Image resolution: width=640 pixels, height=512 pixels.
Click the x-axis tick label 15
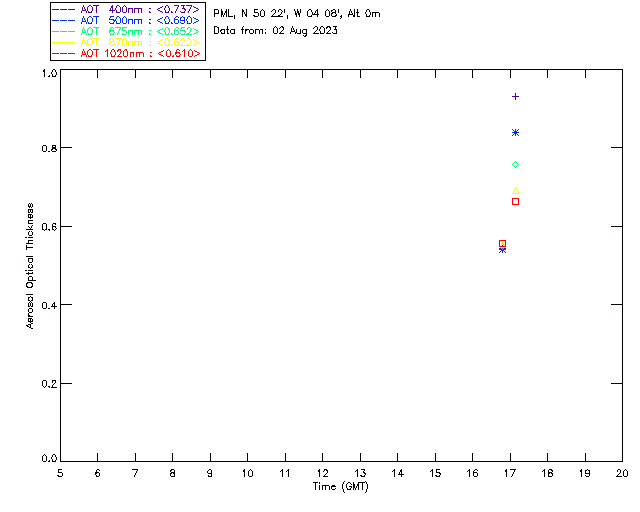(435, 473)
